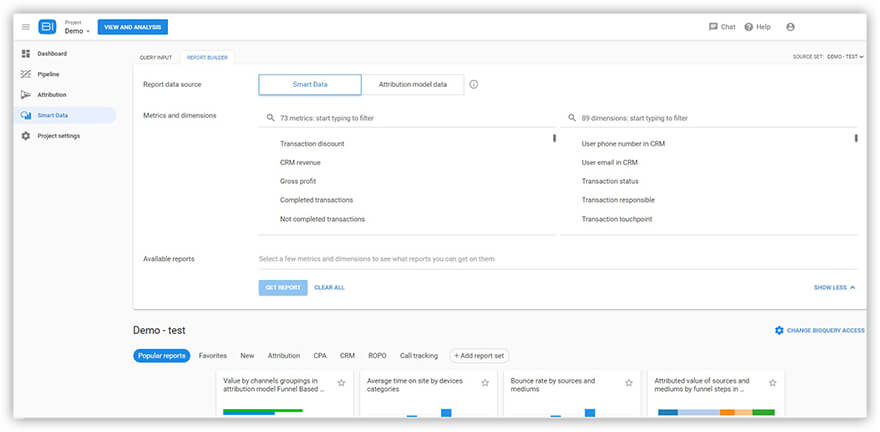Select Attribution model data source
The height and width of the screenshot is (432, 880).
(413, 85)
